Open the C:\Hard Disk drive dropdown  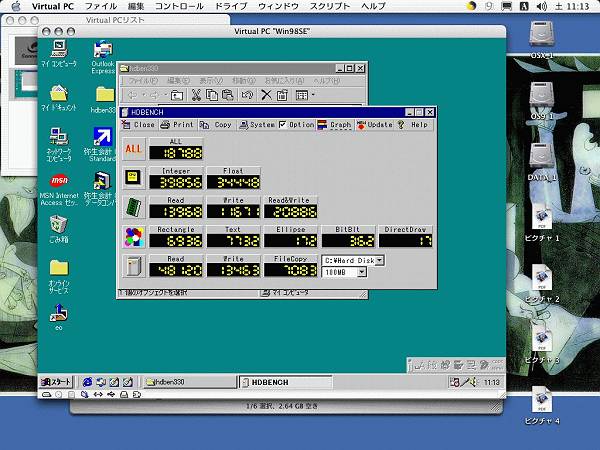coord(379,261)
